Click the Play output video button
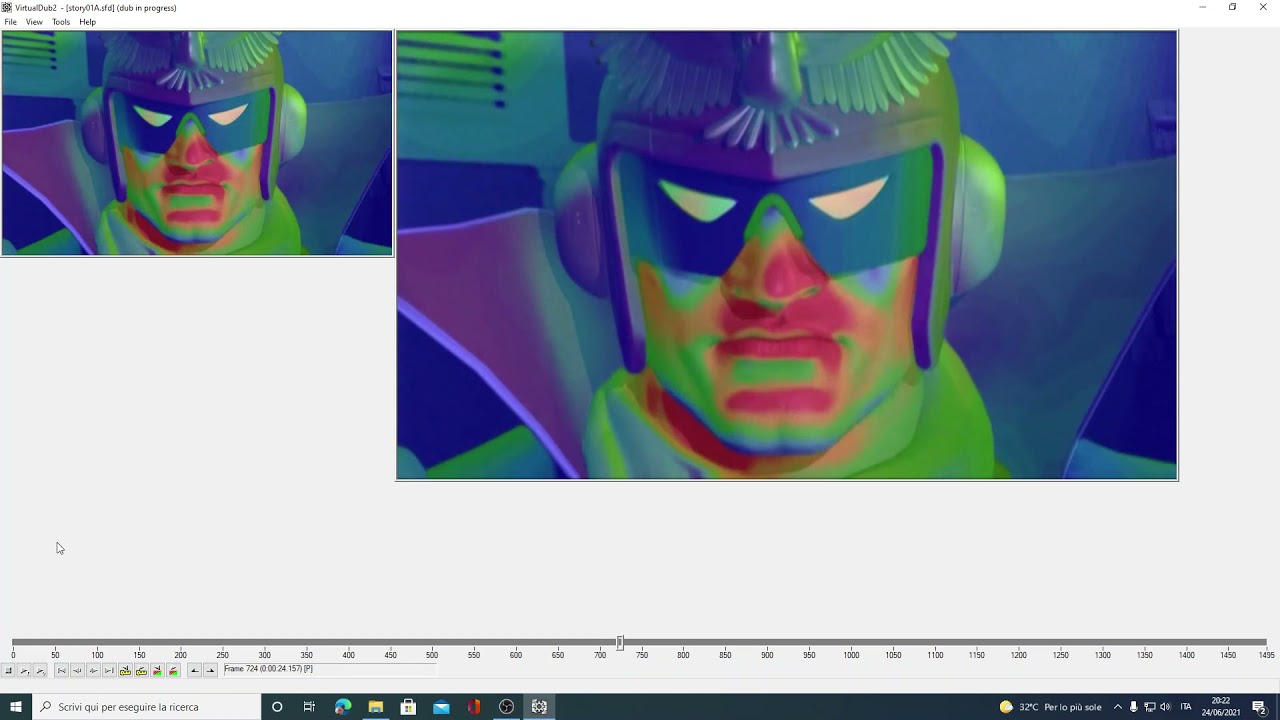The width and height of the screenshot is (1280, 720). (41, 670)
